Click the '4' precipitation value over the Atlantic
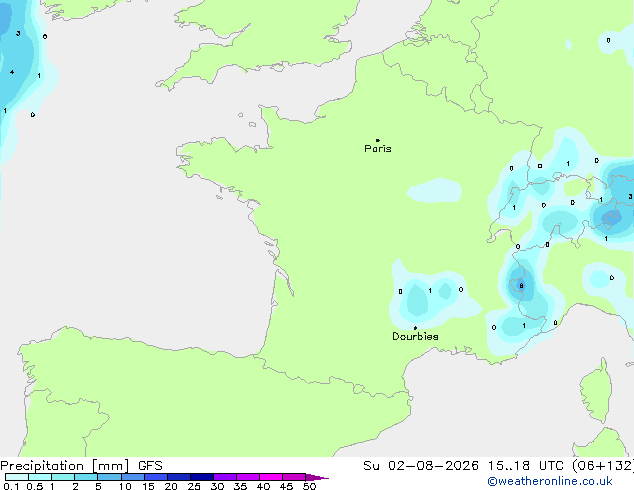Screen dimensions: 634x490 [12, 72]
